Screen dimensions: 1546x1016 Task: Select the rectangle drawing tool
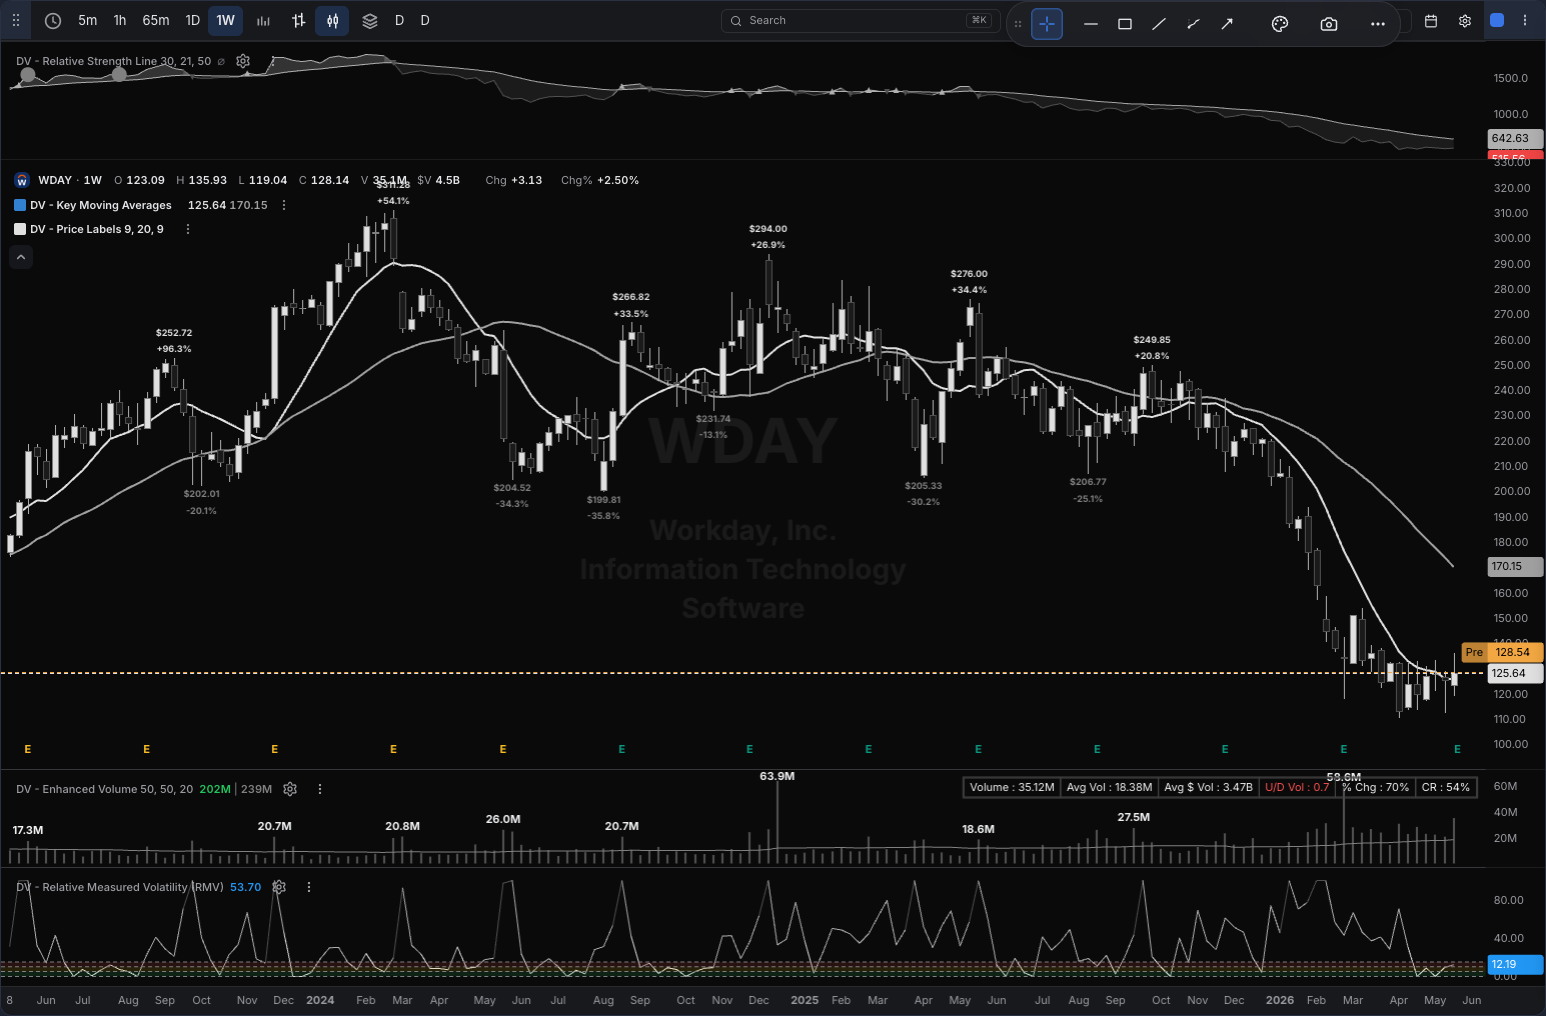tap(1125, 24)
